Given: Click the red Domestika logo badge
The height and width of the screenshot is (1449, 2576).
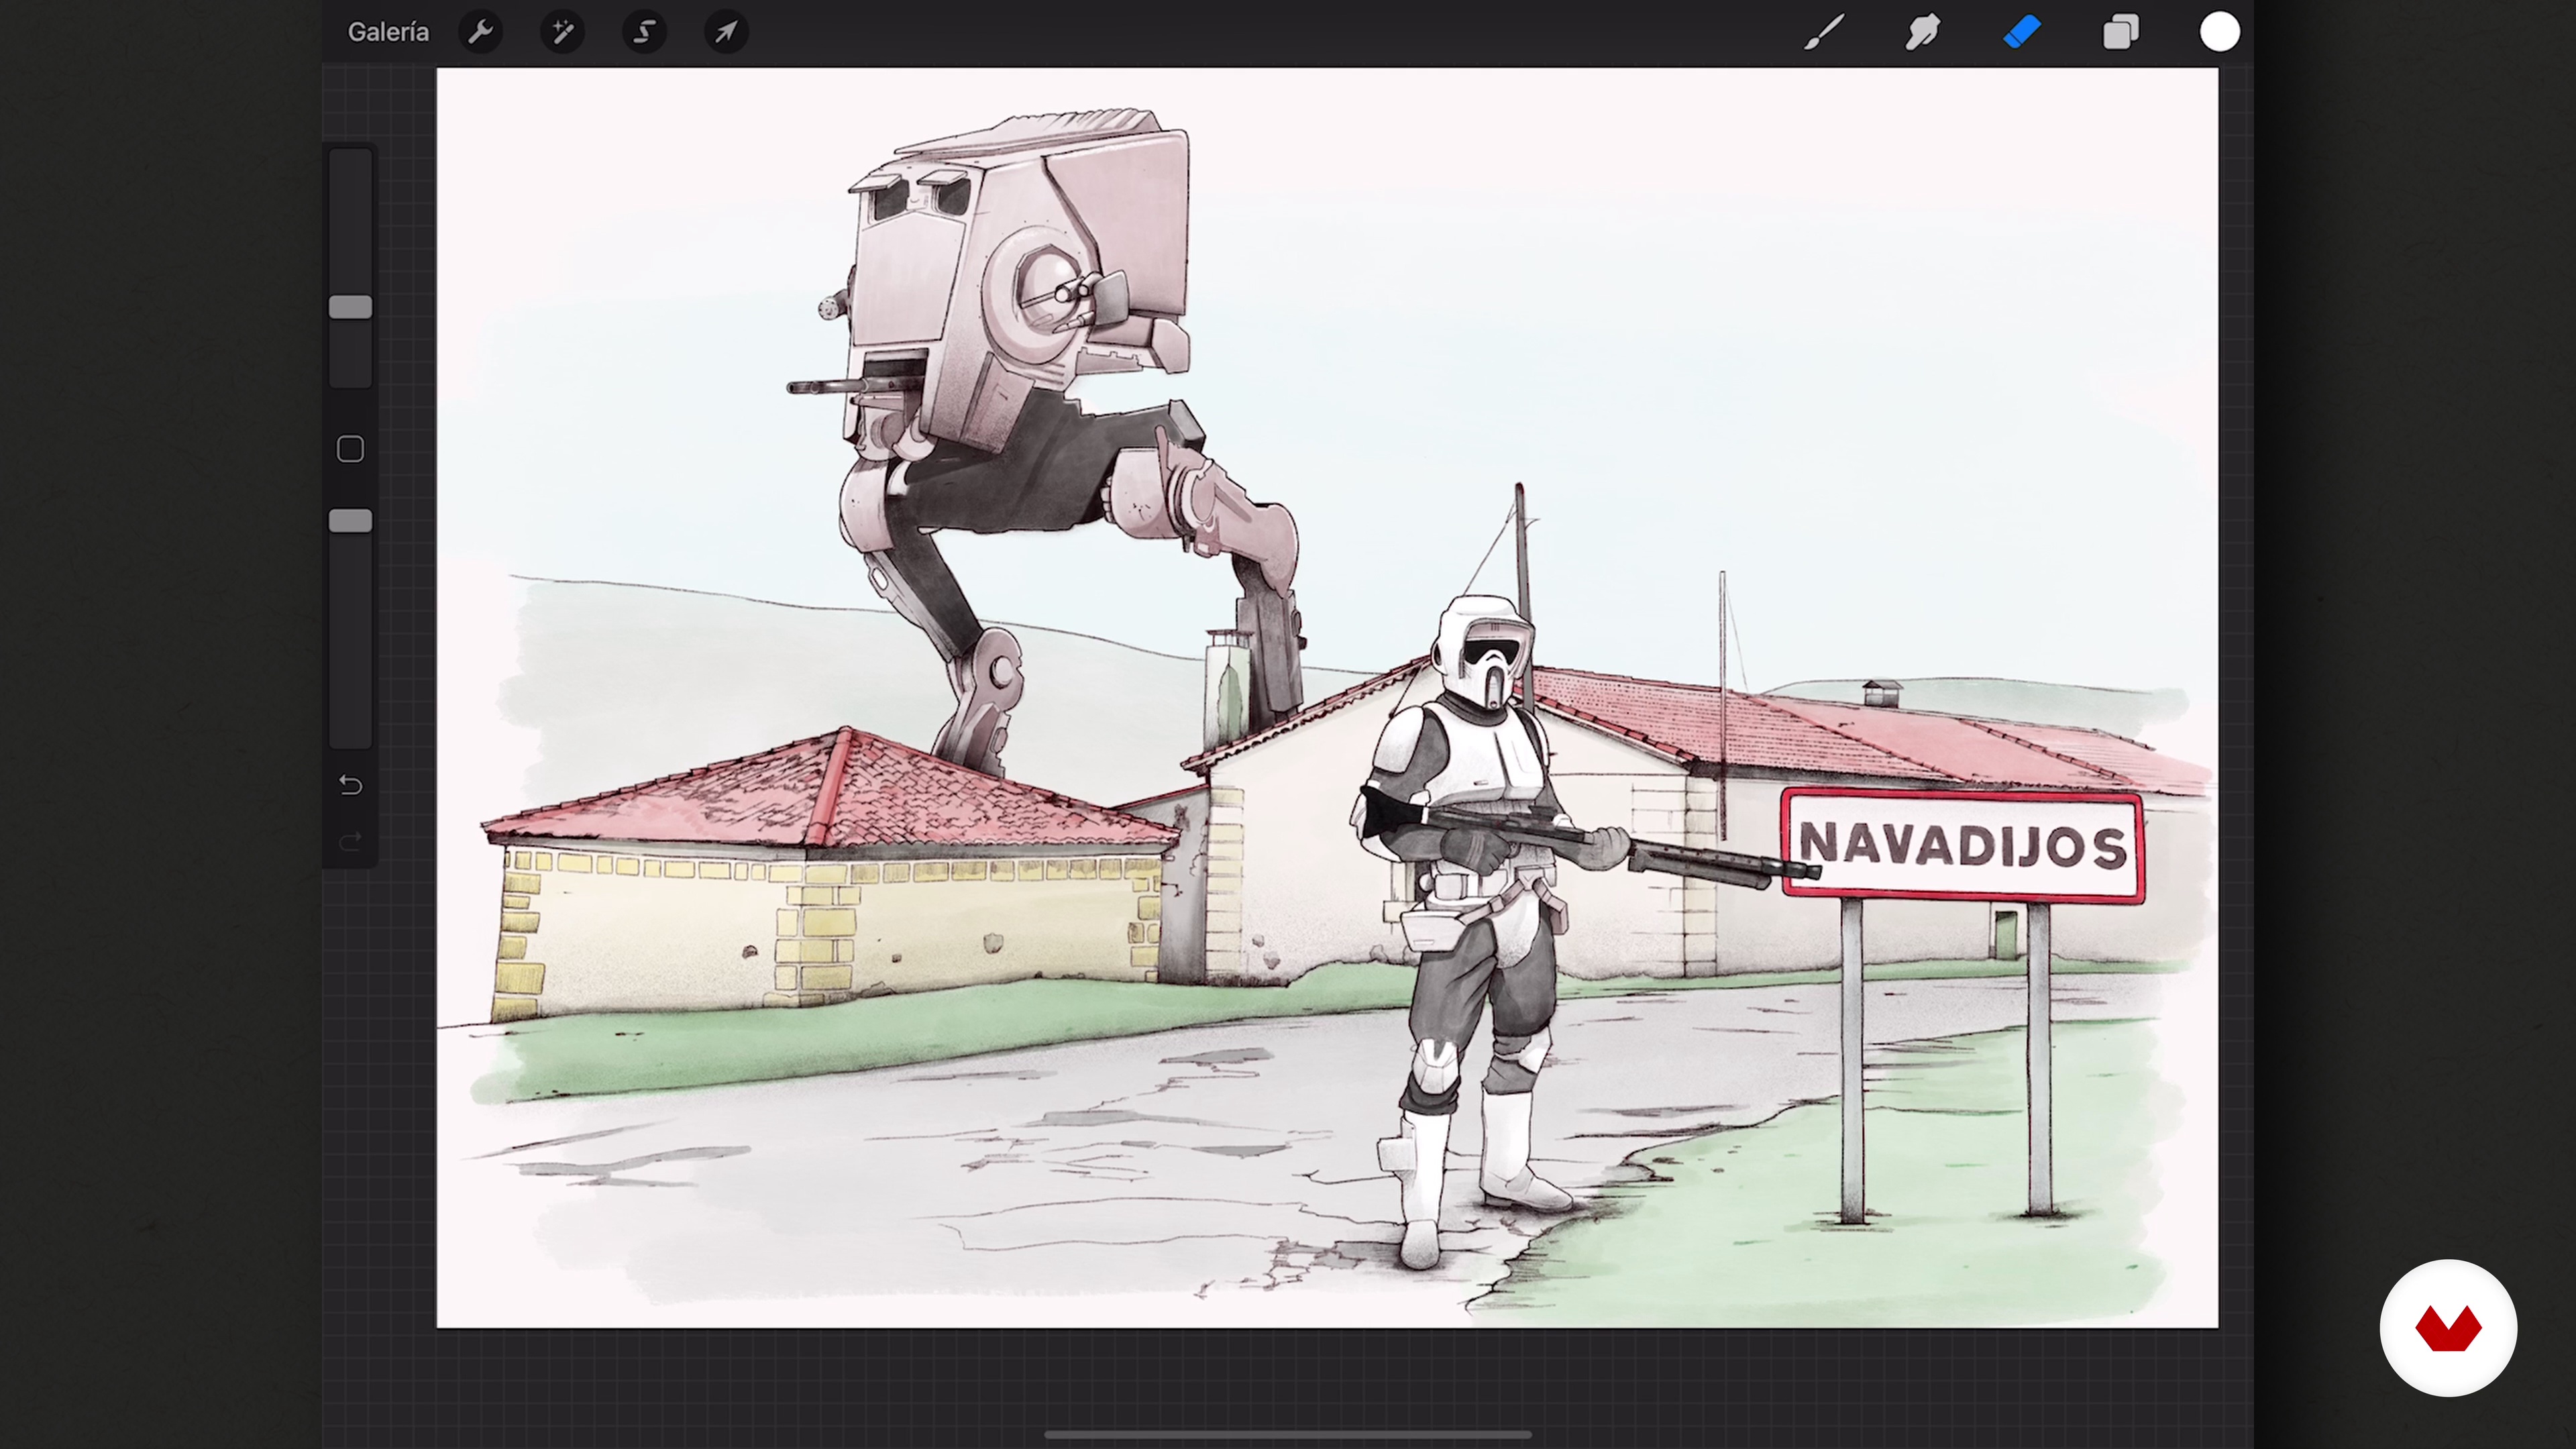Looking at the screenshot, I should (x=2448, y=1328).
